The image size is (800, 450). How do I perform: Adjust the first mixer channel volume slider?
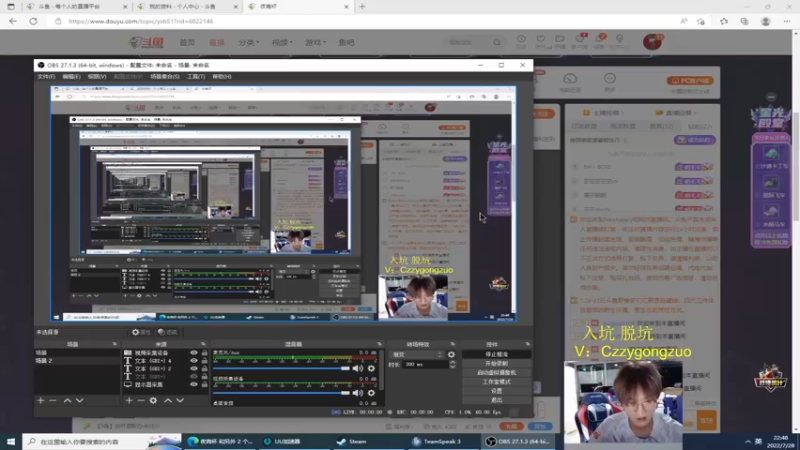282,368
